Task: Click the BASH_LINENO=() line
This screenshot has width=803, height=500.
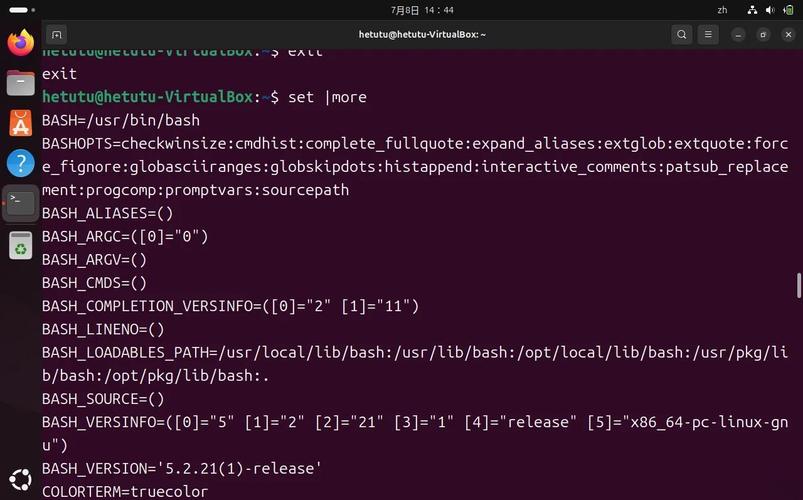Action: (103, 329)
